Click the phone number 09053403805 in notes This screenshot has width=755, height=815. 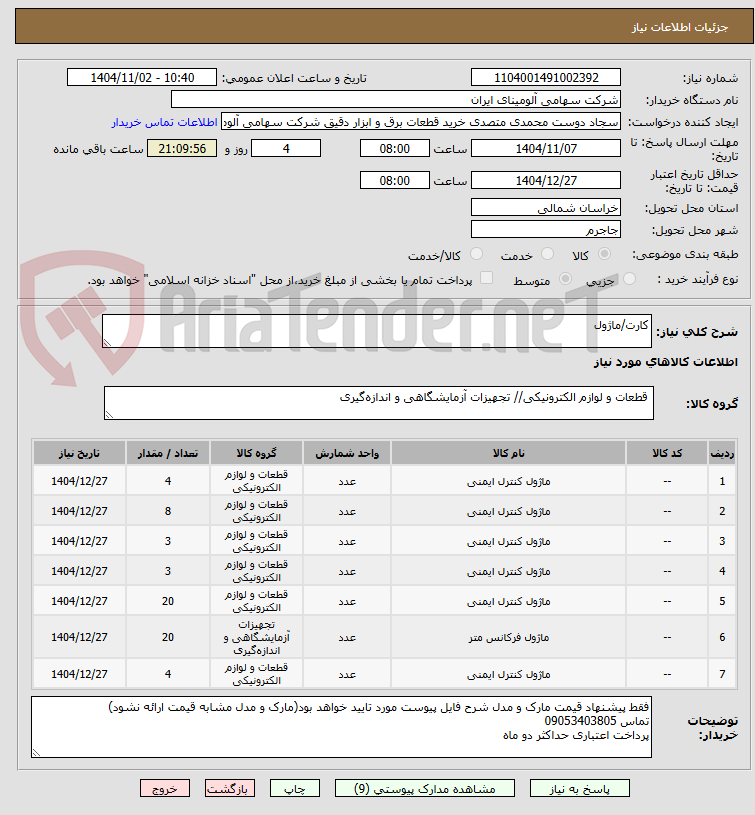[x=580, y=721]
